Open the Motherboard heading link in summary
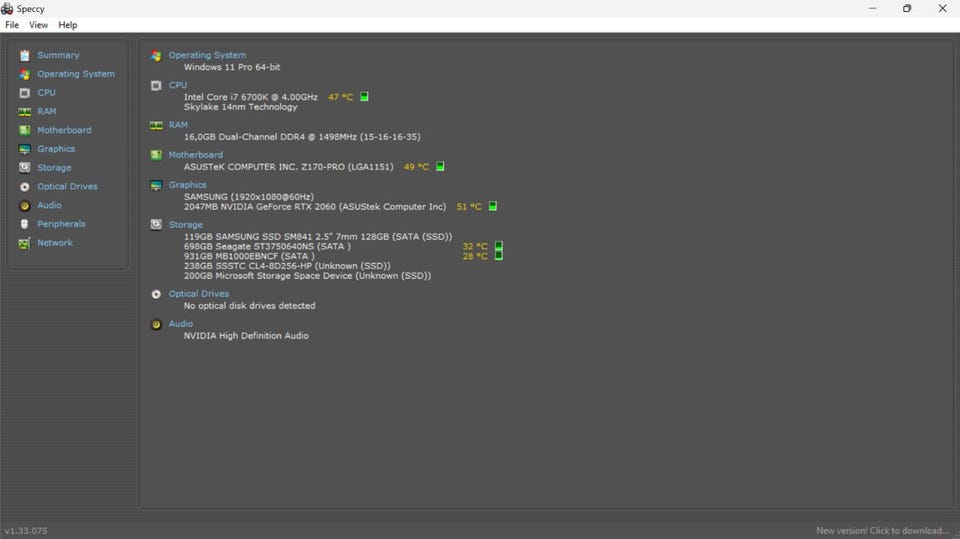 tap(196, 155)
